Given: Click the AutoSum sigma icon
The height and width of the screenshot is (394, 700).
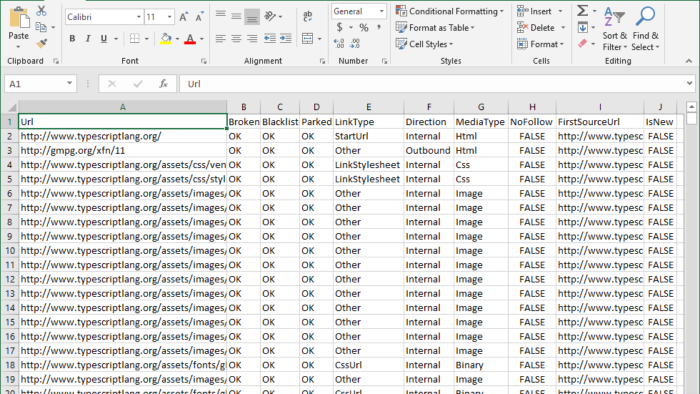Looking at the screenshot, I should tap(583, 11).
